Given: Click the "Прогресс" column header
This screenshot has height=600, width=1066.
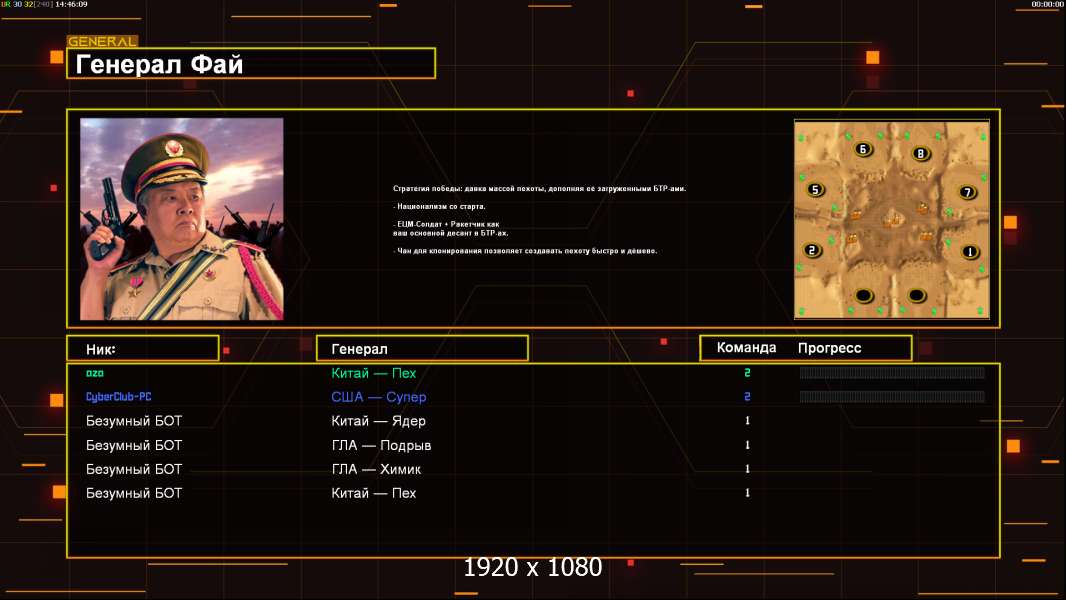Looking at the screenshot, I should (x=829, y=348).
